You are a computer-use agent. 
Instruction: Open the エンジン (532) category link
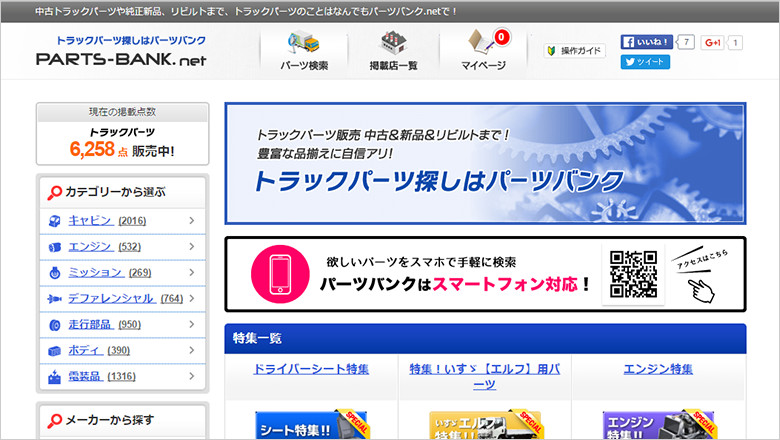coord(104,246)
